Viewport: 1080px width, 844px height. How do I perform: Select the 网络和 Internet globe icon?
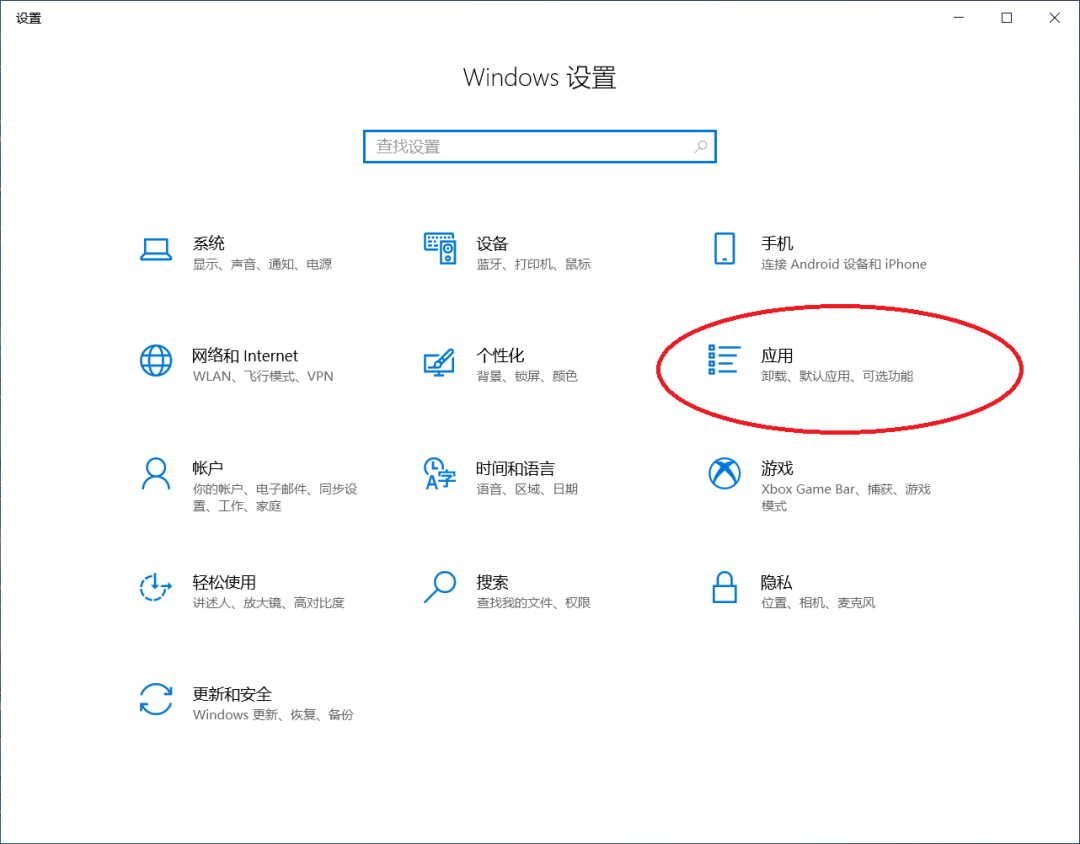(156, 361)
